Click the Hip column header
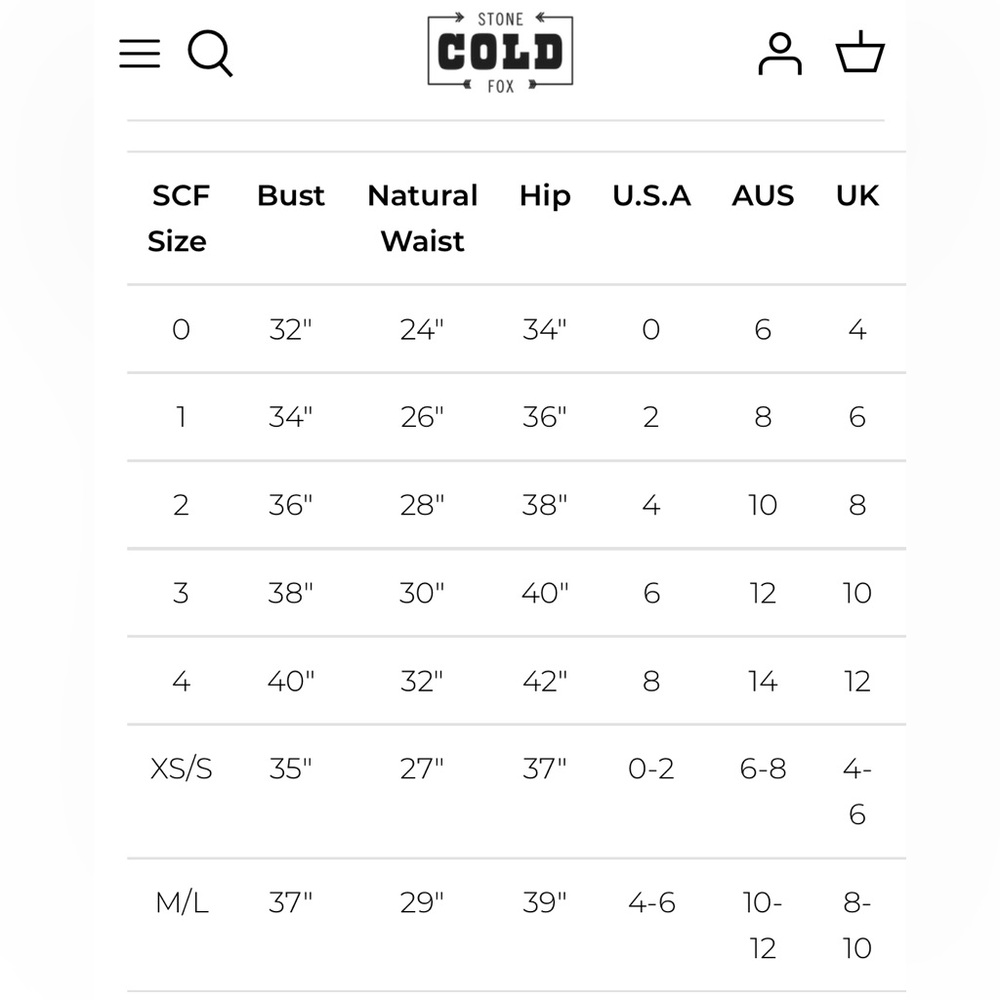This screenshot has width=1000, height=1000. click(x=545, y=195)
